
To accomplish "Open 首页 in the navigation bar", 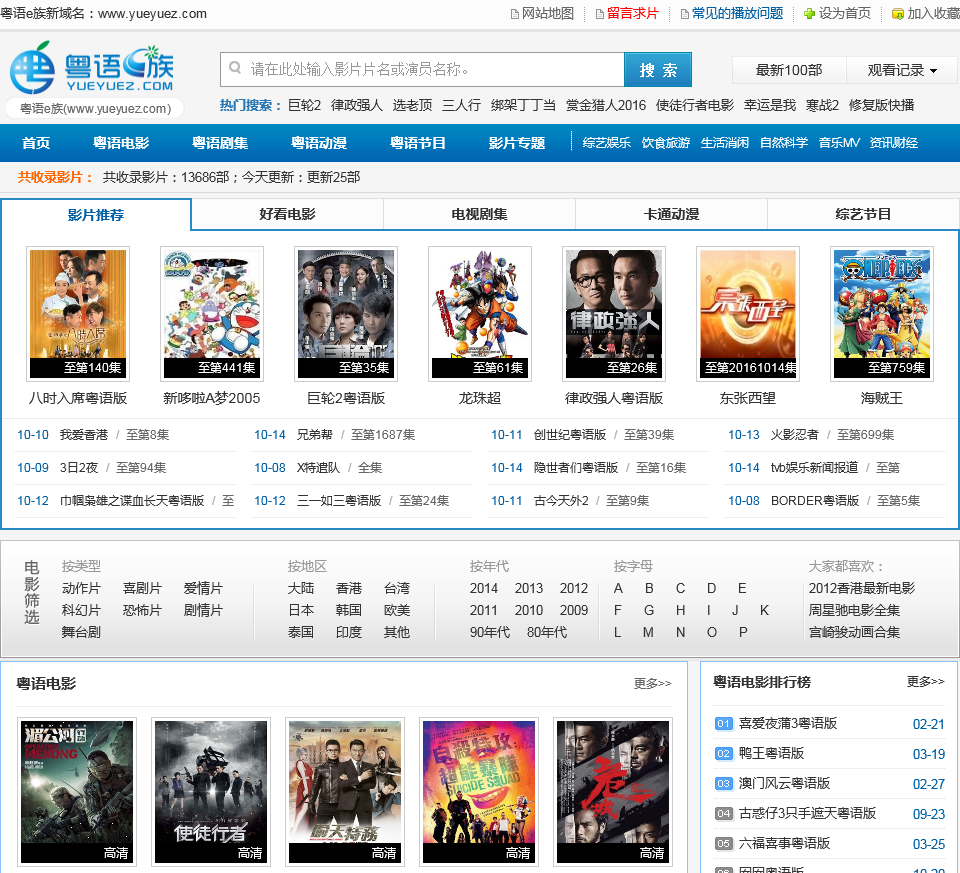I will coord(36,143).
